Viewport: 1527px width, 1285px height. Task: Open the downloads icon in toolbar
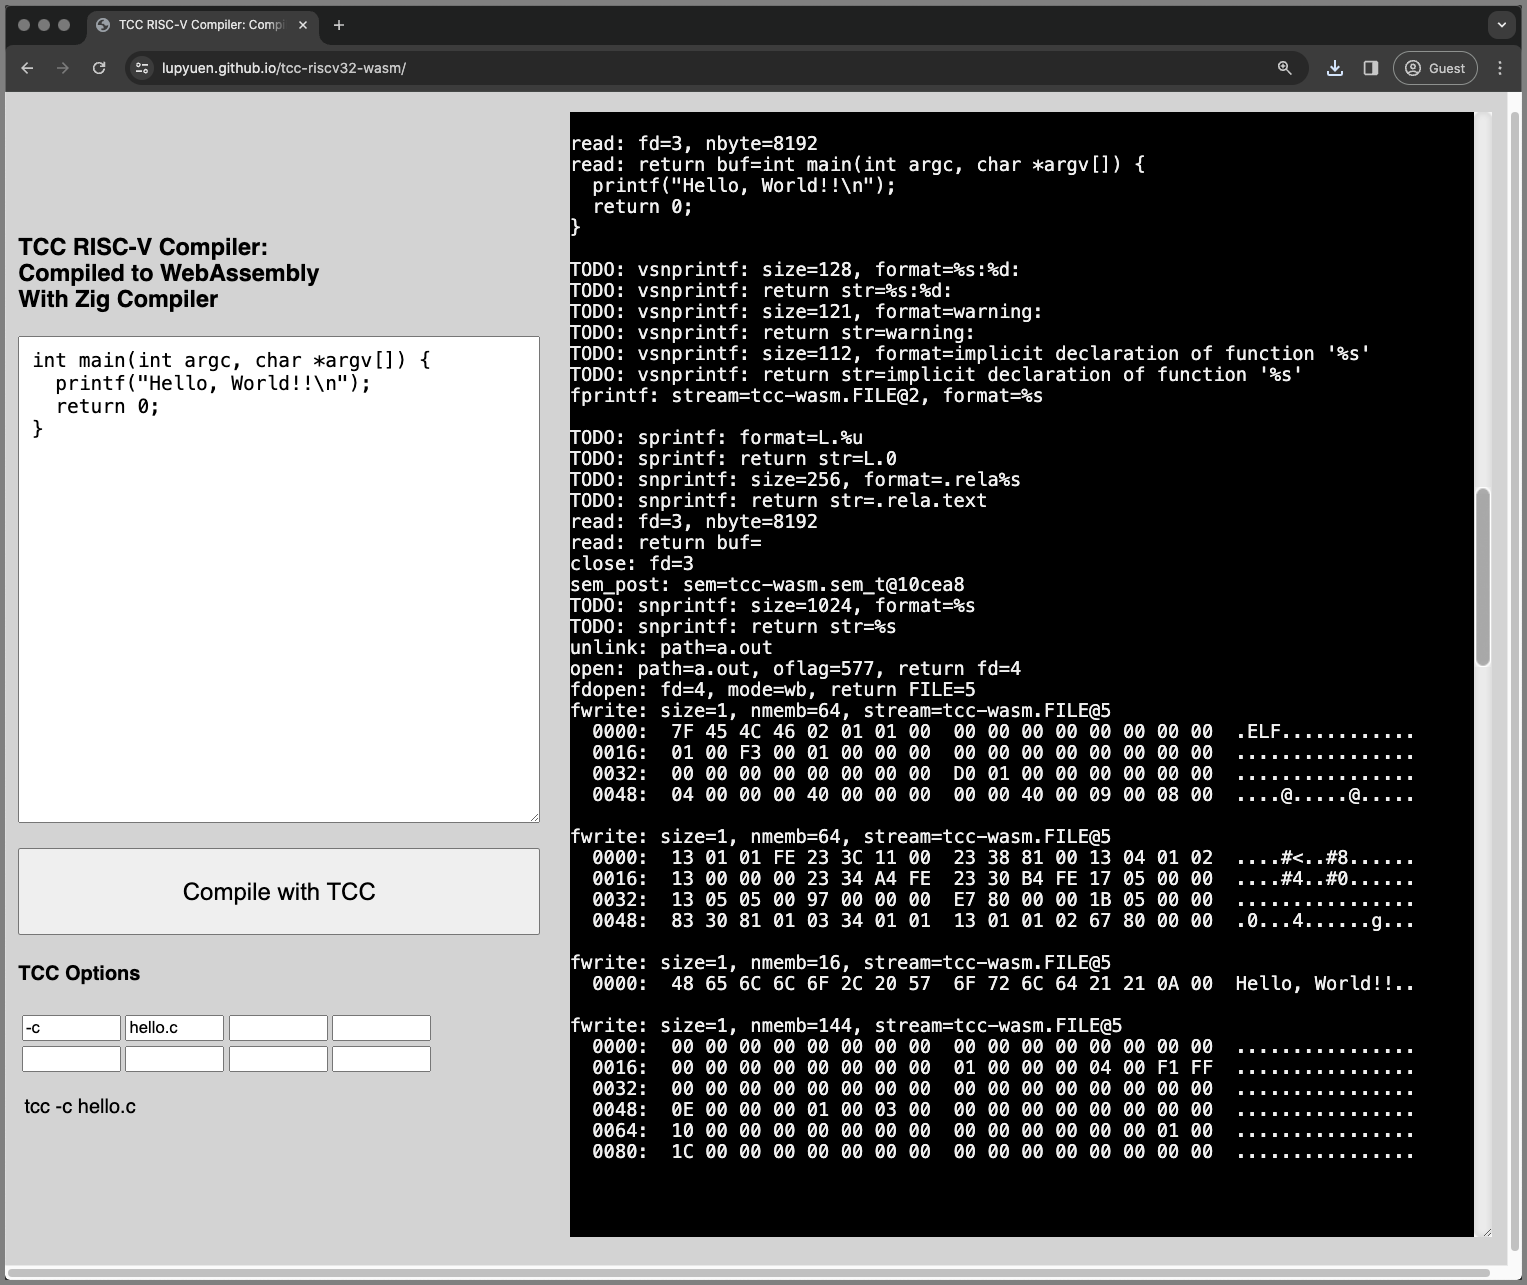tap(1335, 68)
